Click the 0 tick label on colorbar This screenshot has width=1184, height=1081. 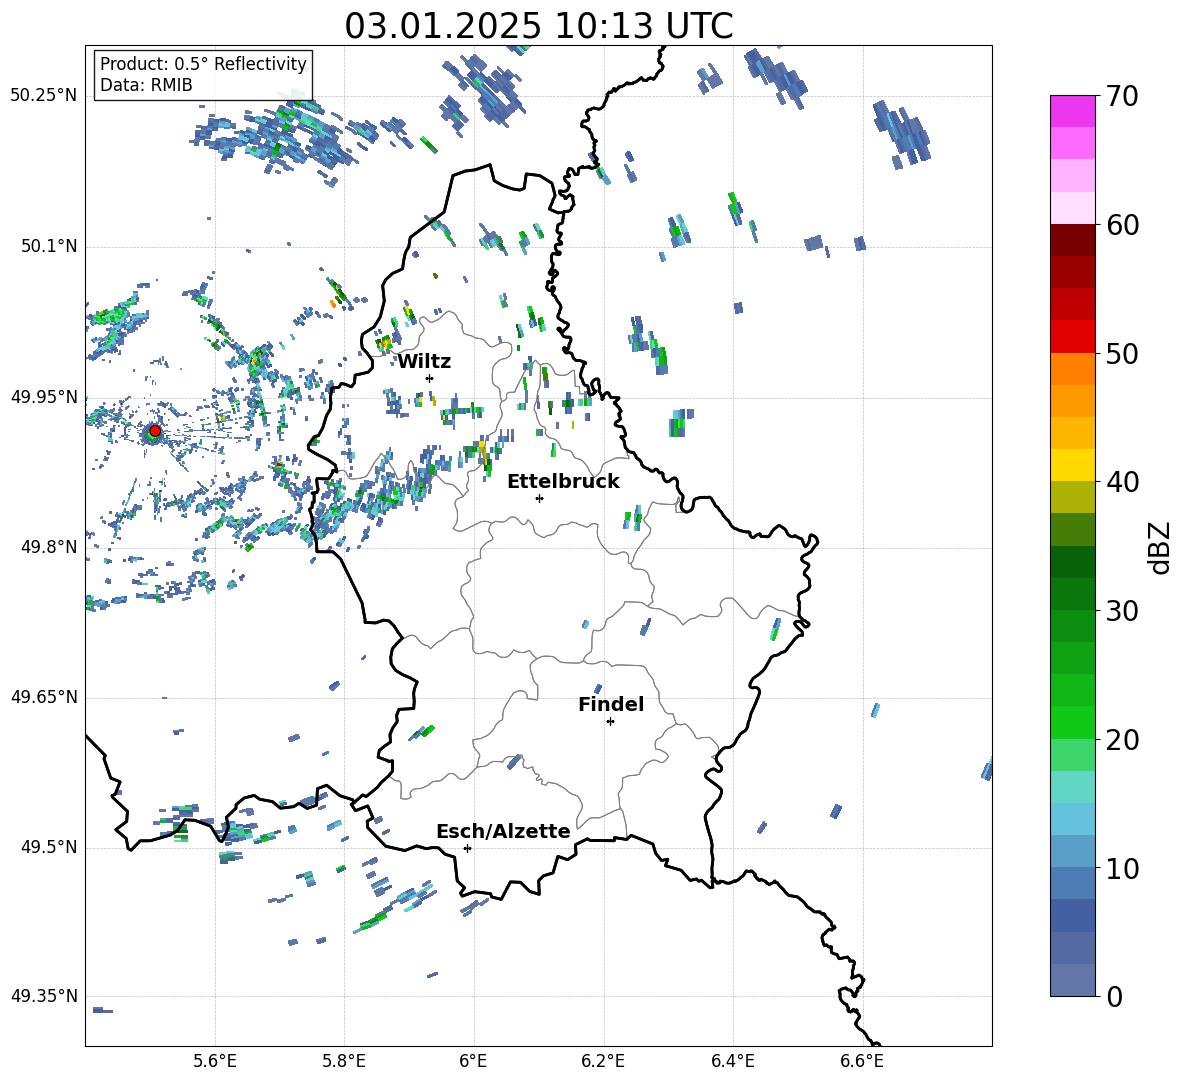click(1114, 996)
